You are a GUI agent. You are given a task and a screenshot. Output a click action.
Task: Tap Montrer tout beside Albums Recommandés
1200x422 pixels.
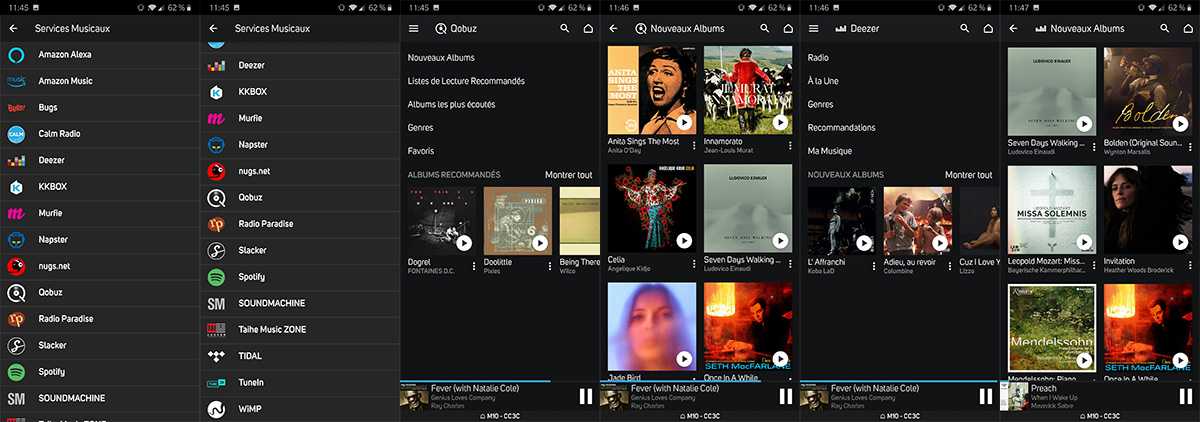[568, 175]
